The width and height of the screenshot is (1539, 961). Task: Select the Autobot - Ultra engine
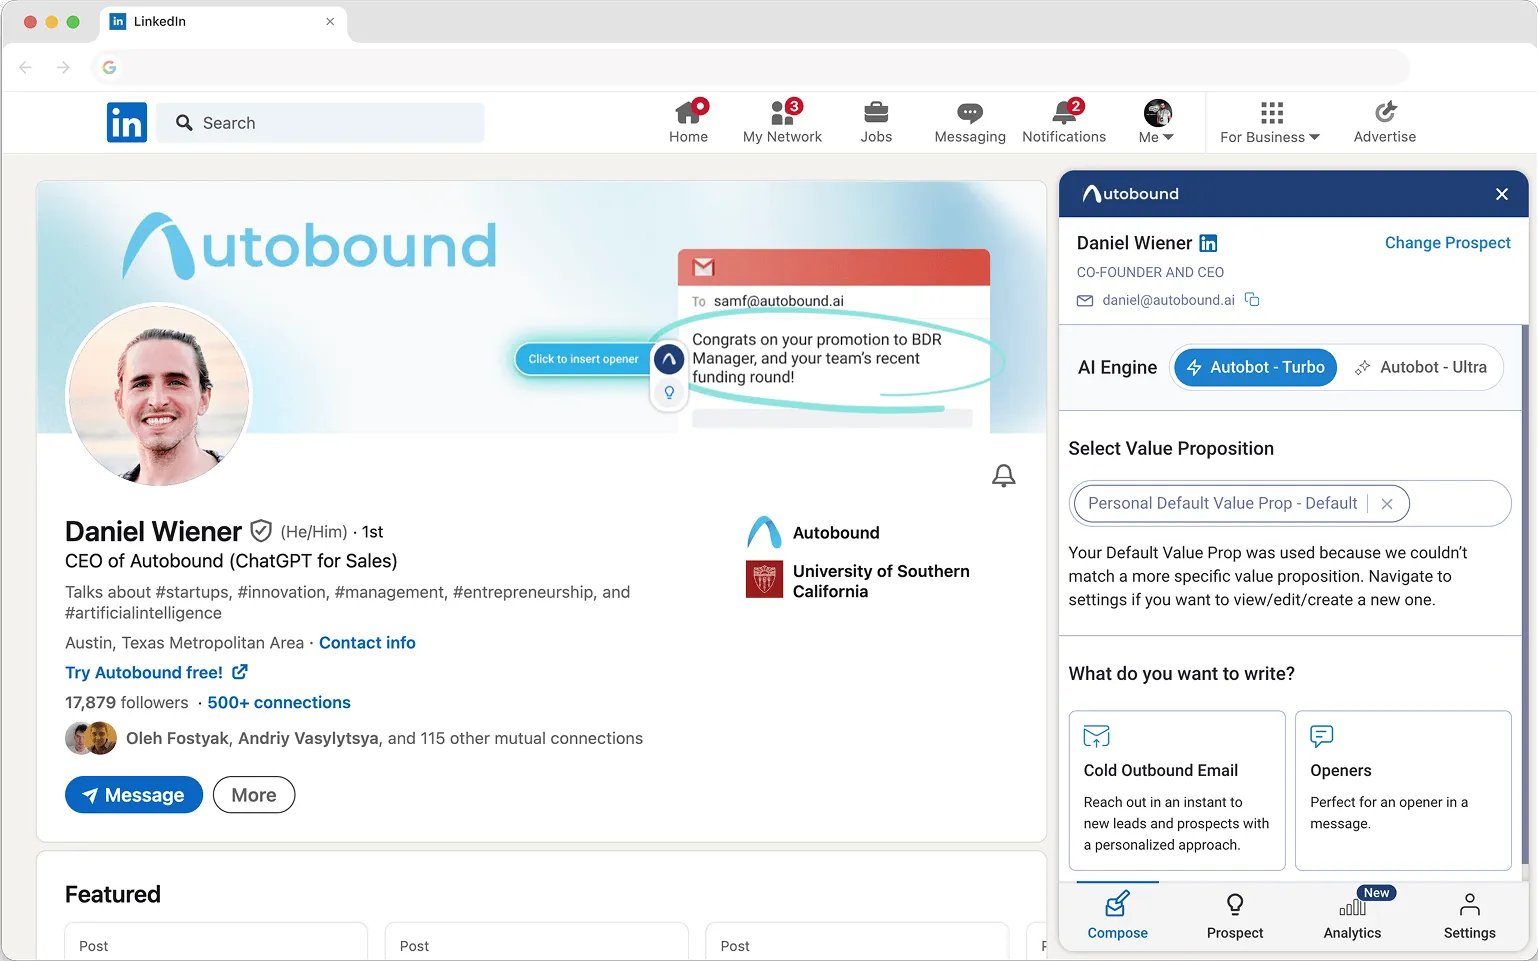(x=1421, y=368)
